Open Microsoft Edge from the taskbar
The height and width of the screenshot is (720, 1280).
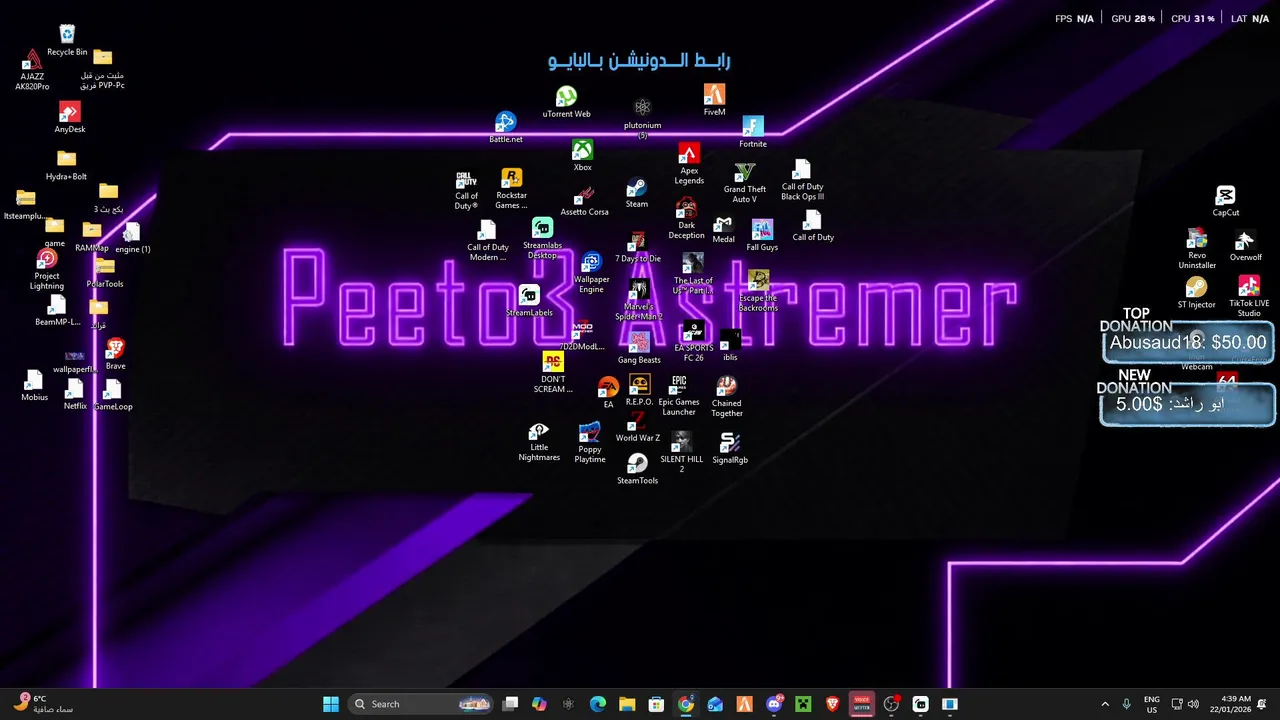pos(598,704)
